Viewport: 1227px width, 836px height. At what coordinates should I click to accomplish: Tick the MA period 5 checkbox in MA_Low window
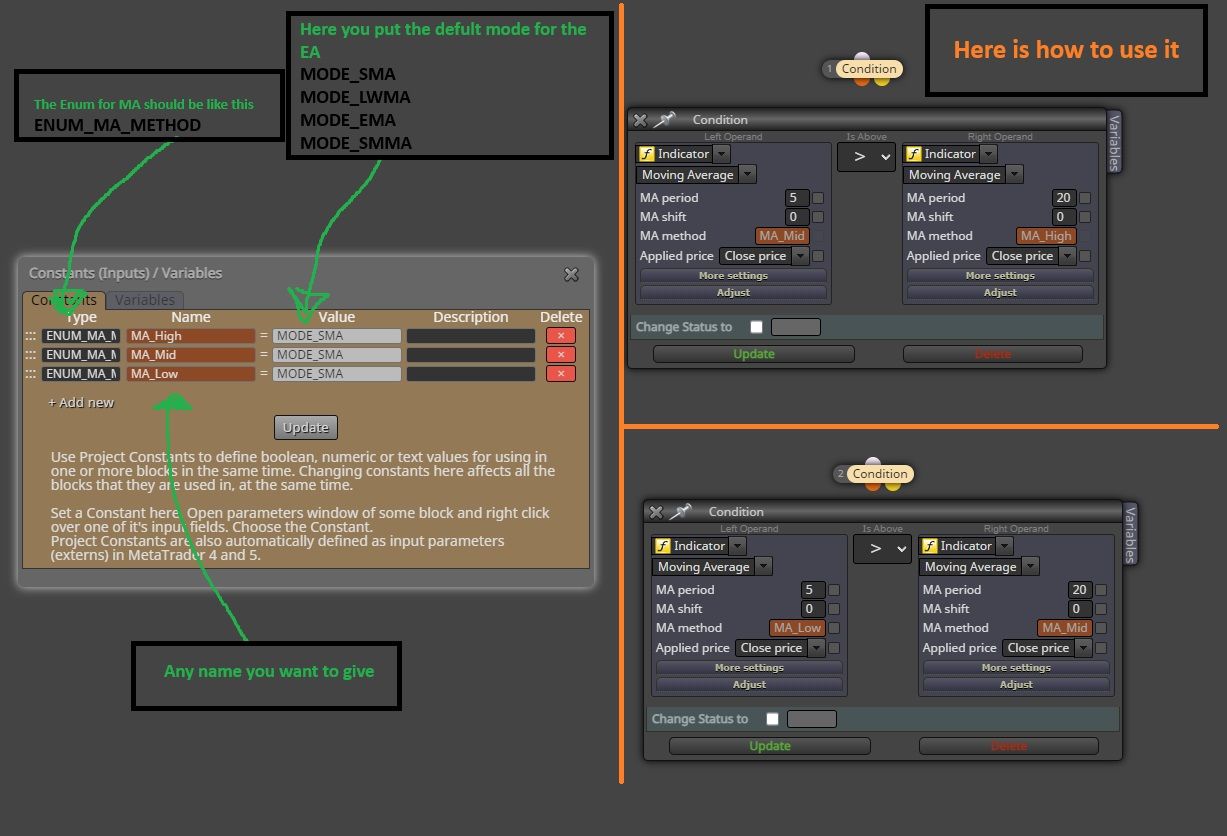pos(834,590)
